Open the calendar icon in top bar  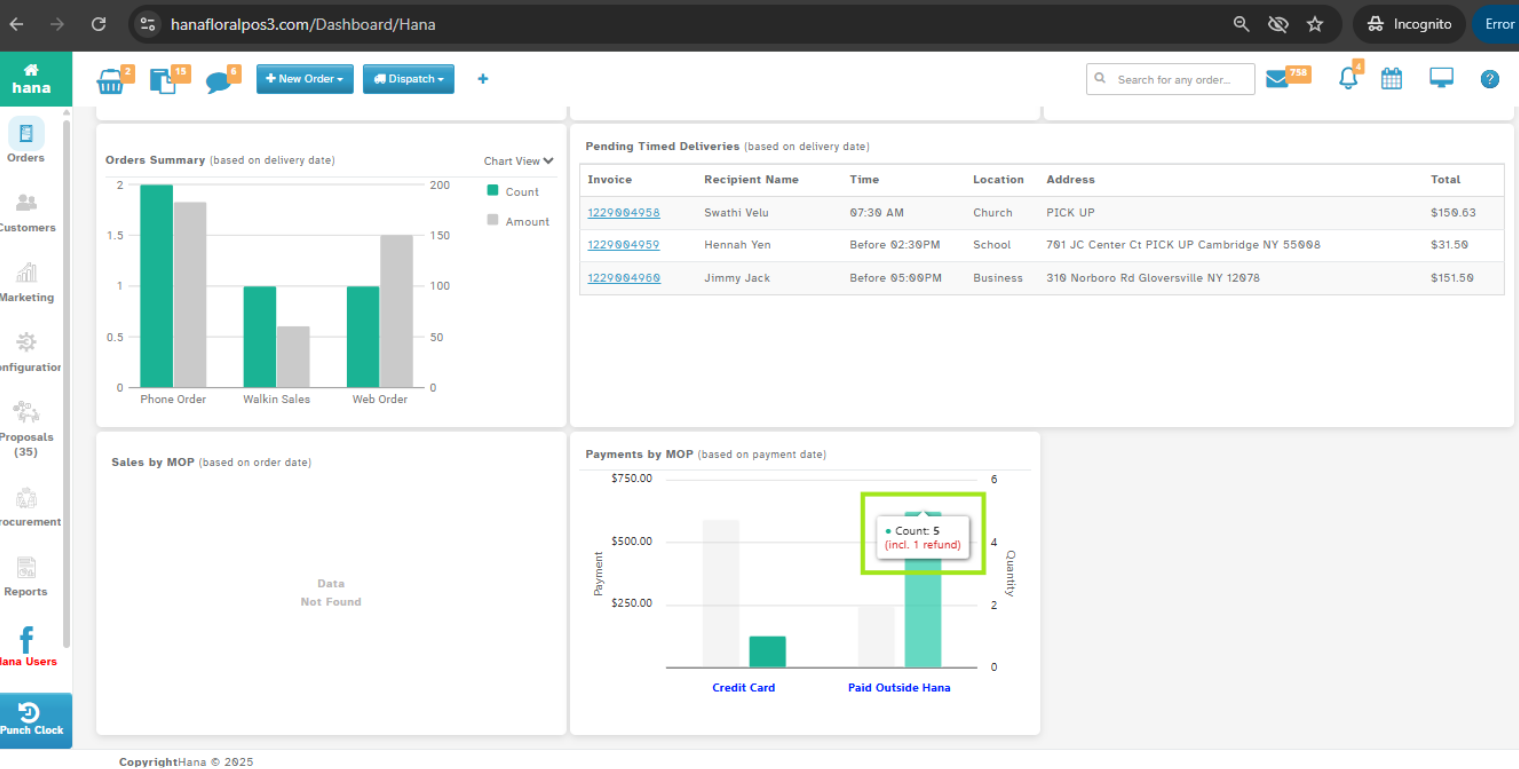1391,79
